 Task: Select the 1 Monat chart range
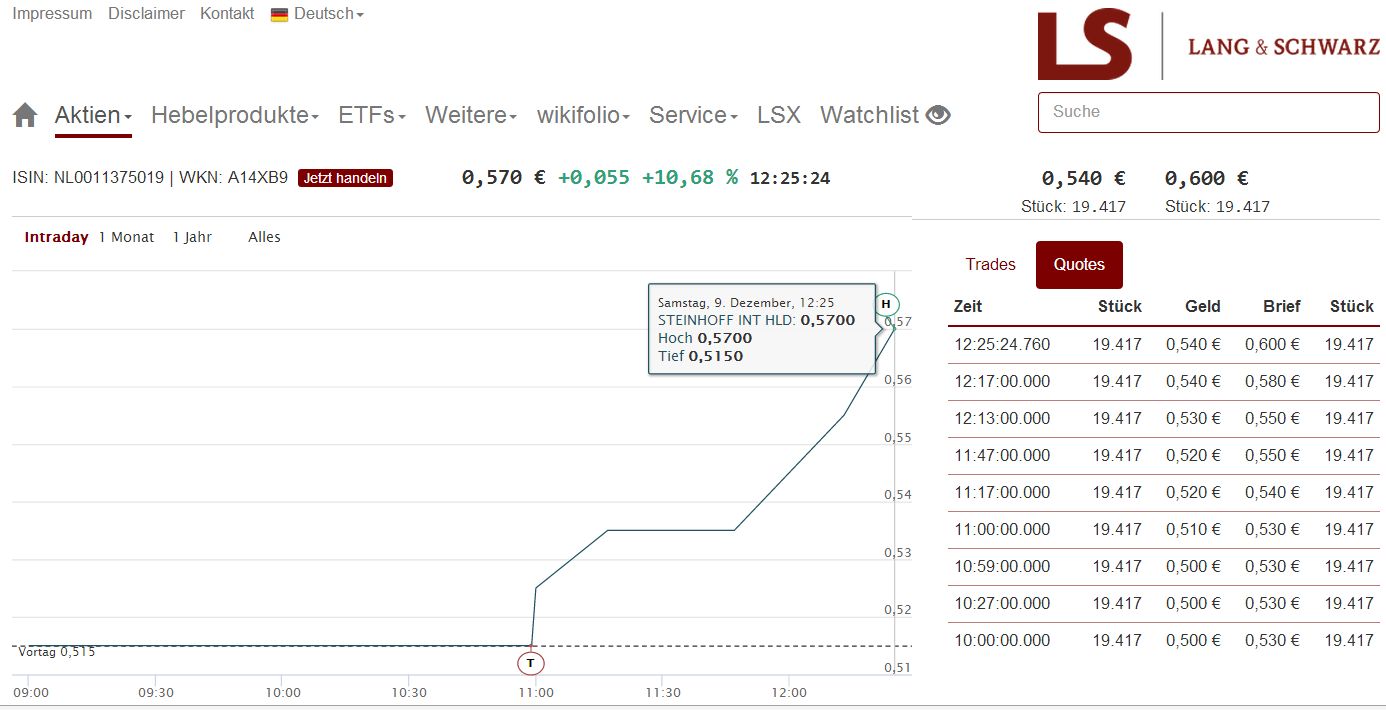(x=126, y=238)
